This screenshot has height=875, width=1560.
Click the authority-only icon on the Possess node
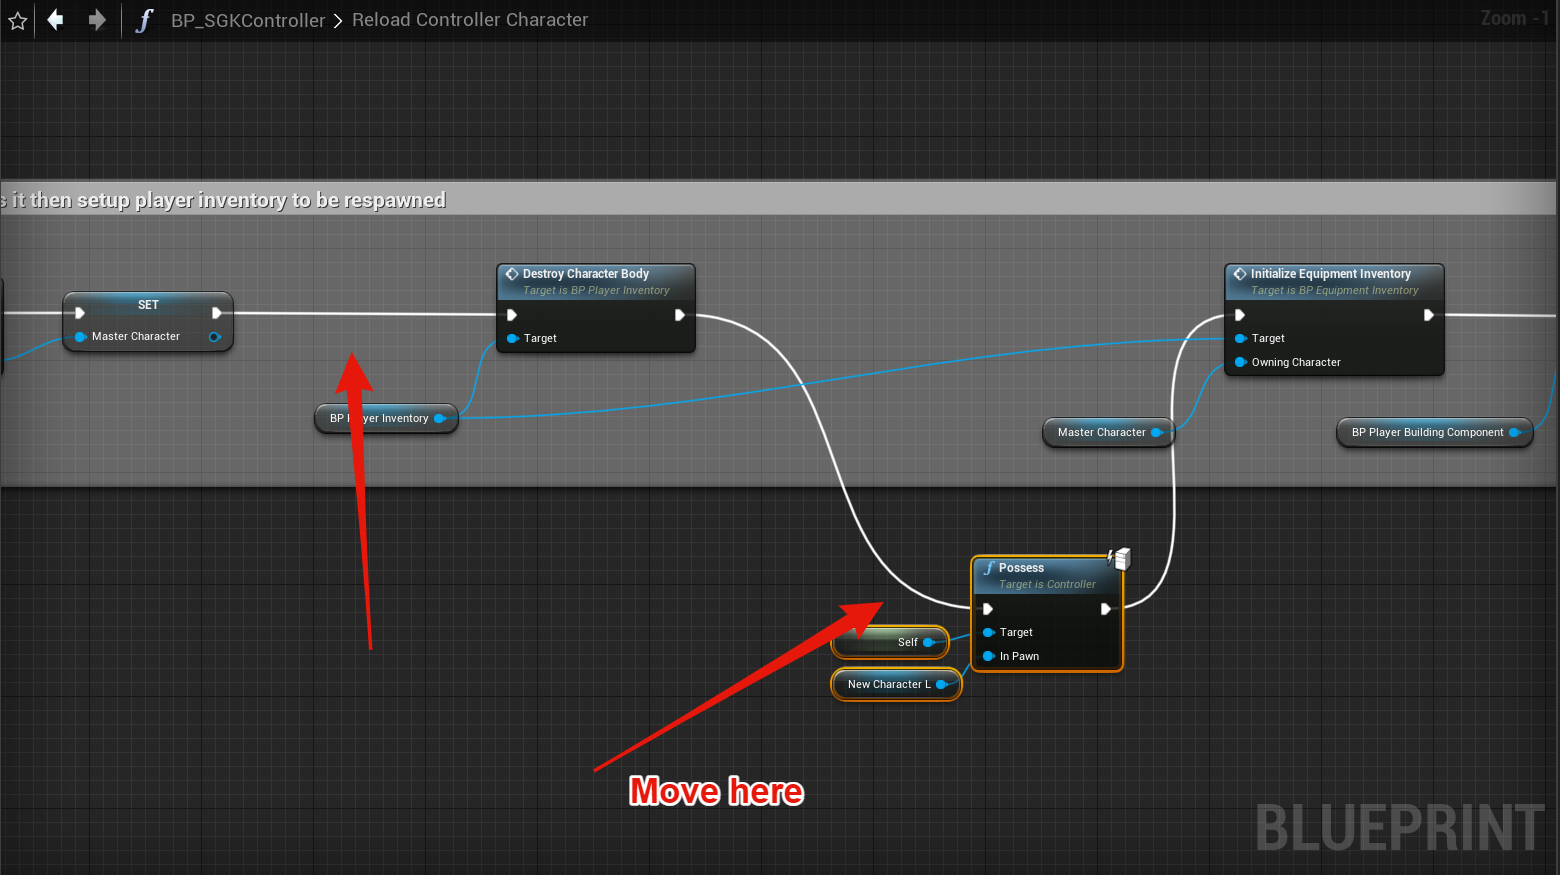point(1119,559)
